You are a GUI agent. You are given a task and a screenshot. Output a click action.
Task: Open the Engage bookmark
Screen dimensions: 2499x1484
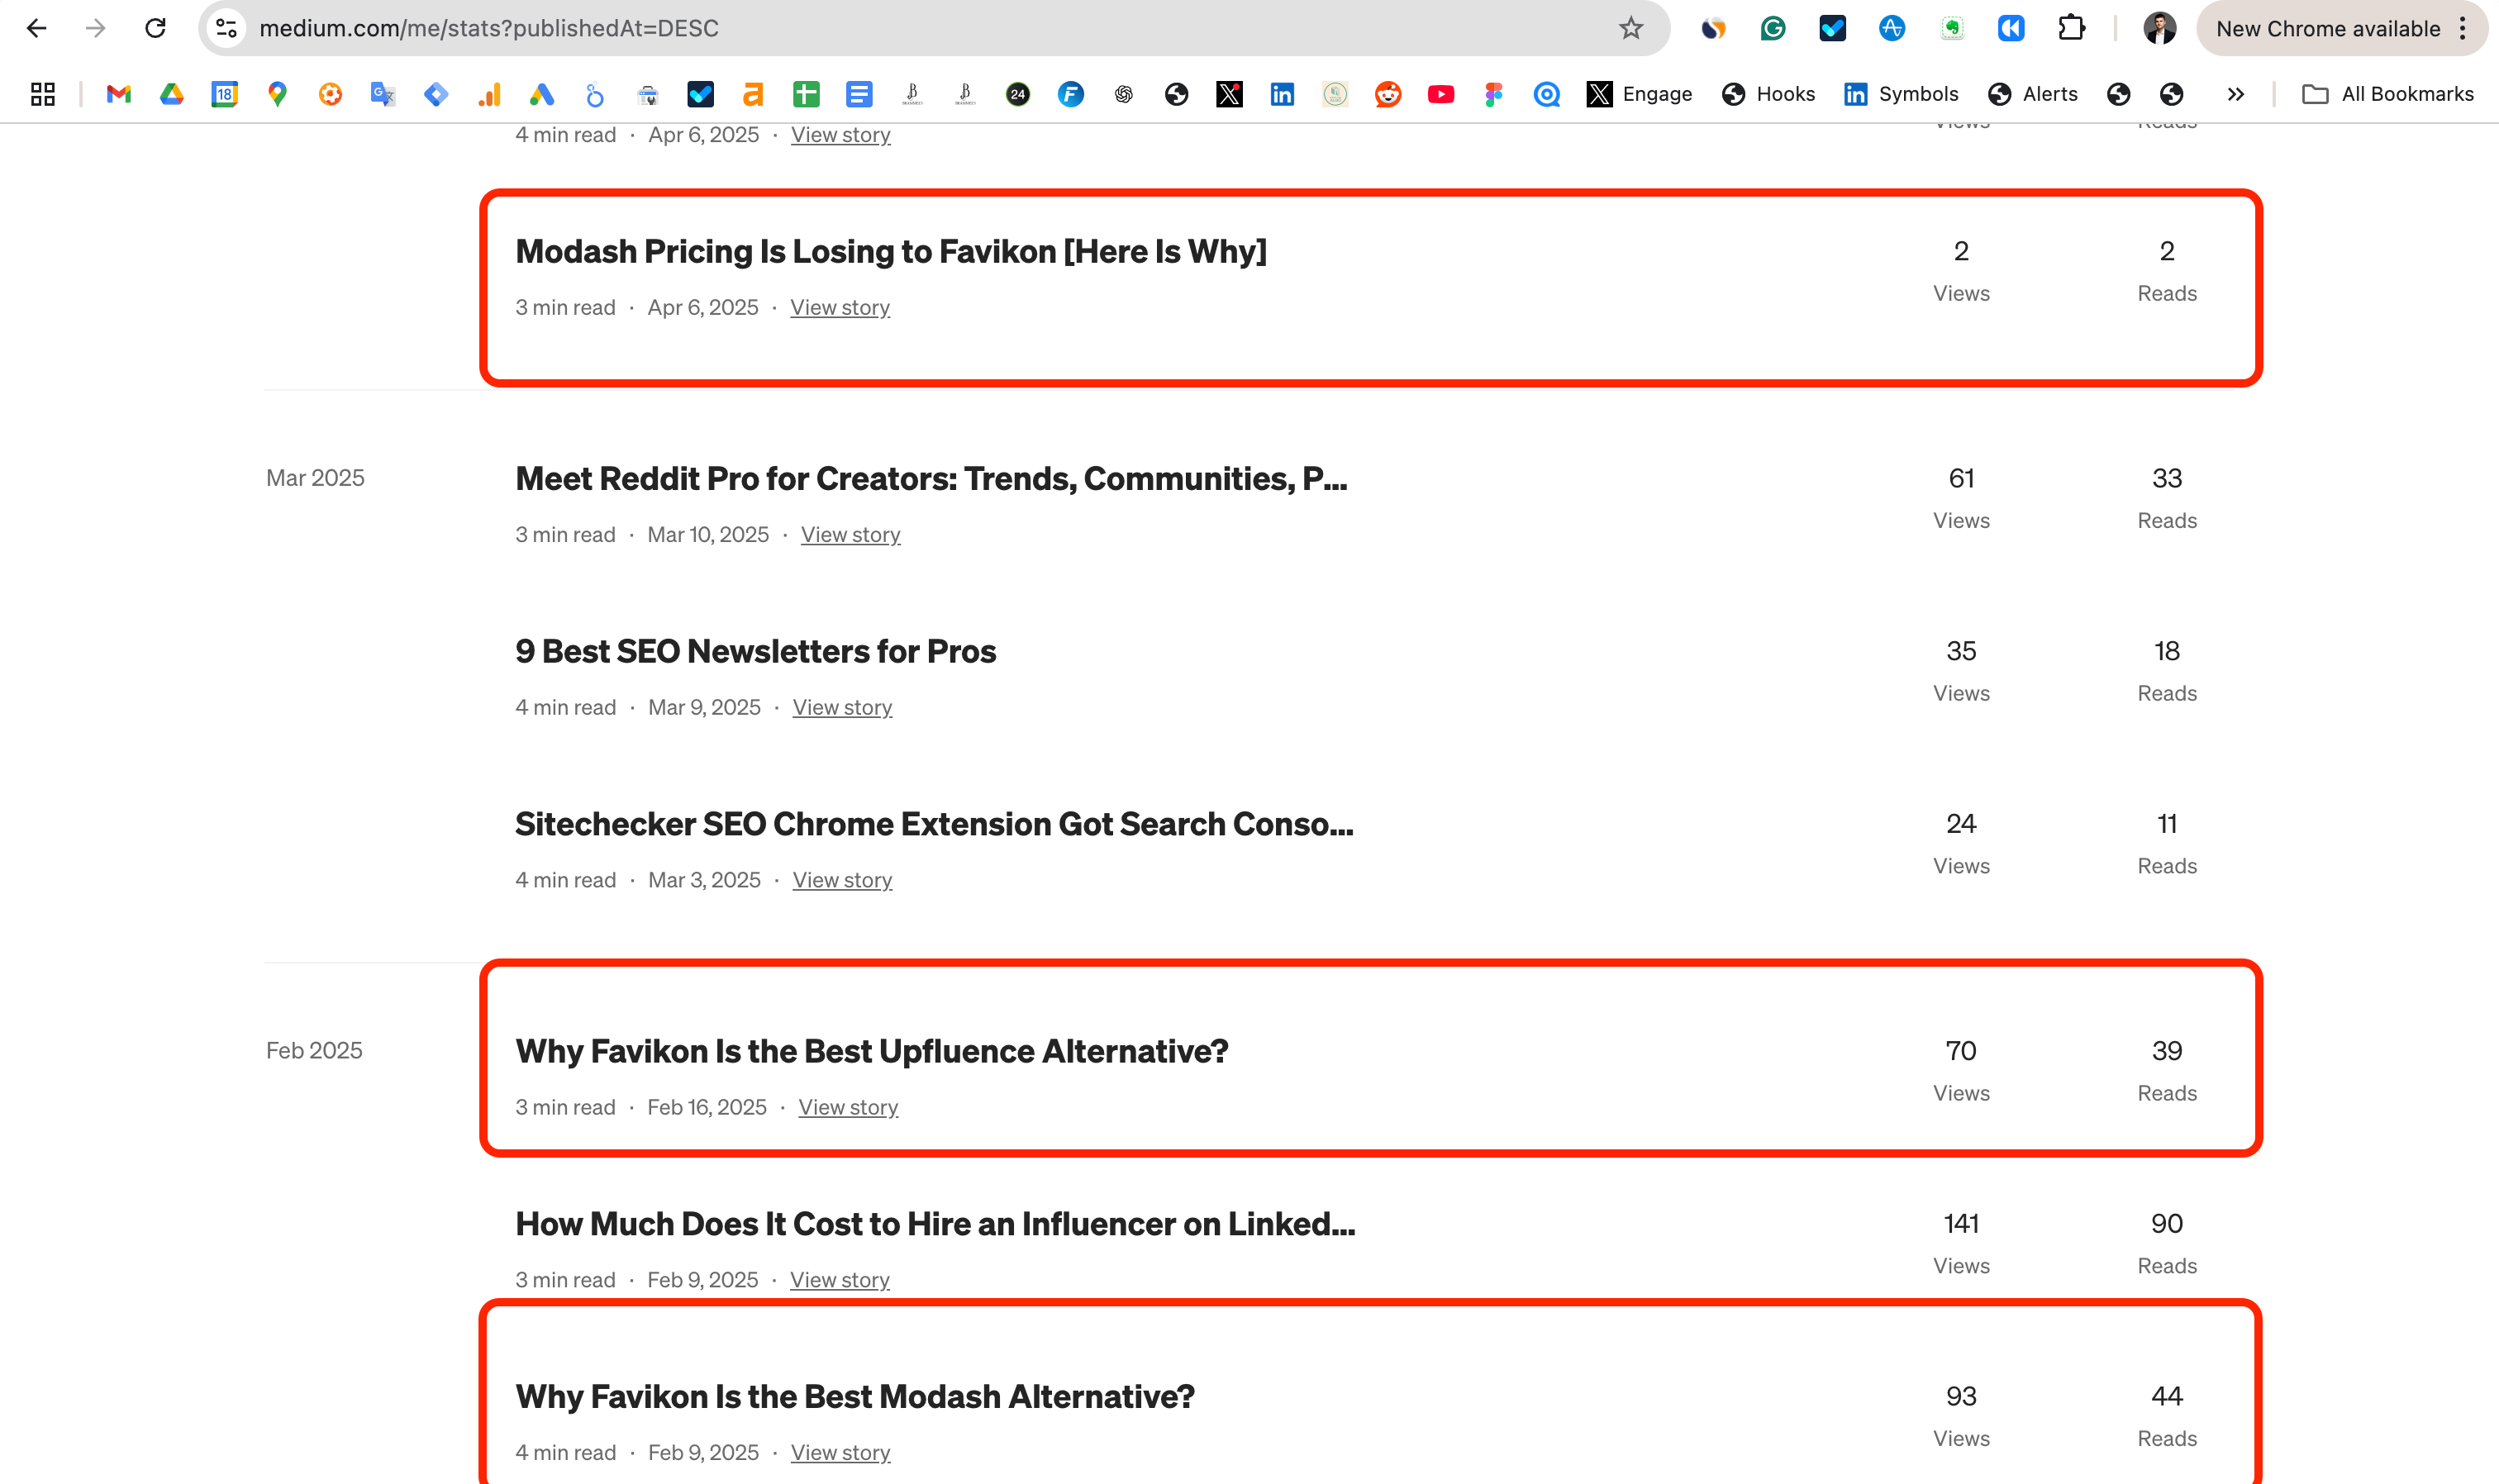(x=1640, y=94)
